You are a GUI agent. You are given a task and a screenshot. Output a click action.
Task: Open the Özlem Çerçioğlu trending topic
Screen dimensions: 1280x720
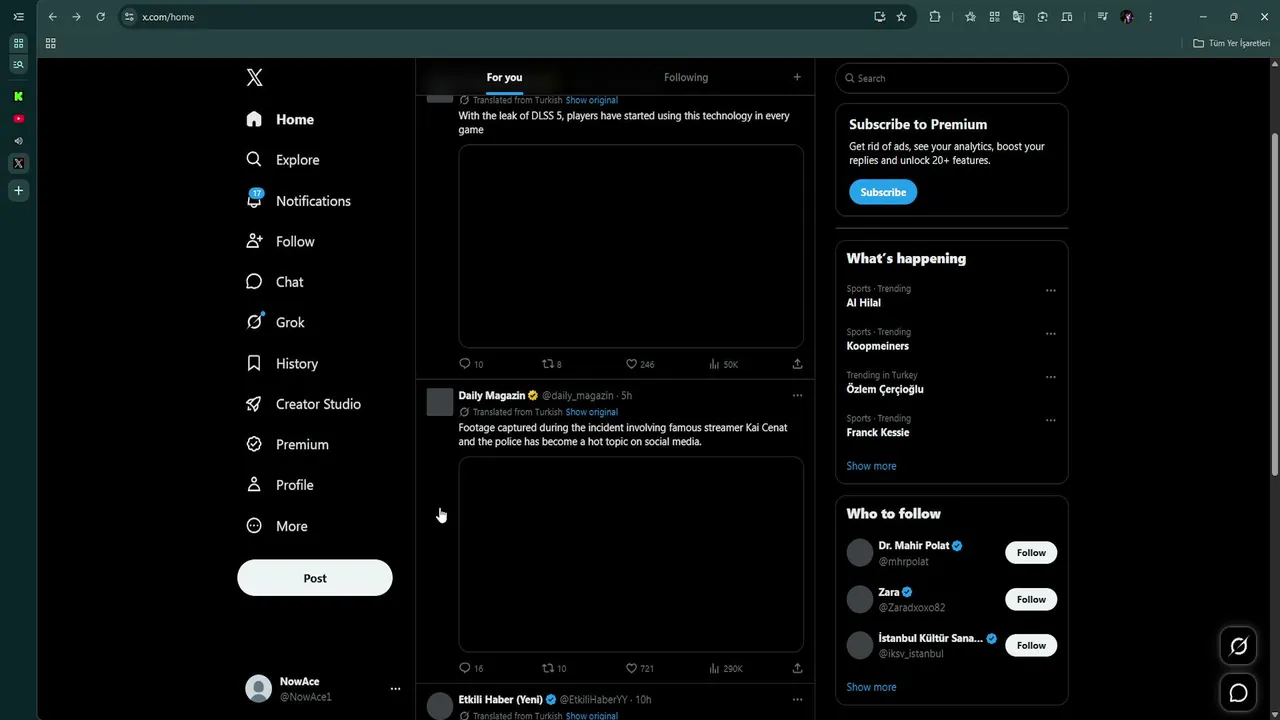tap(885, 389)
